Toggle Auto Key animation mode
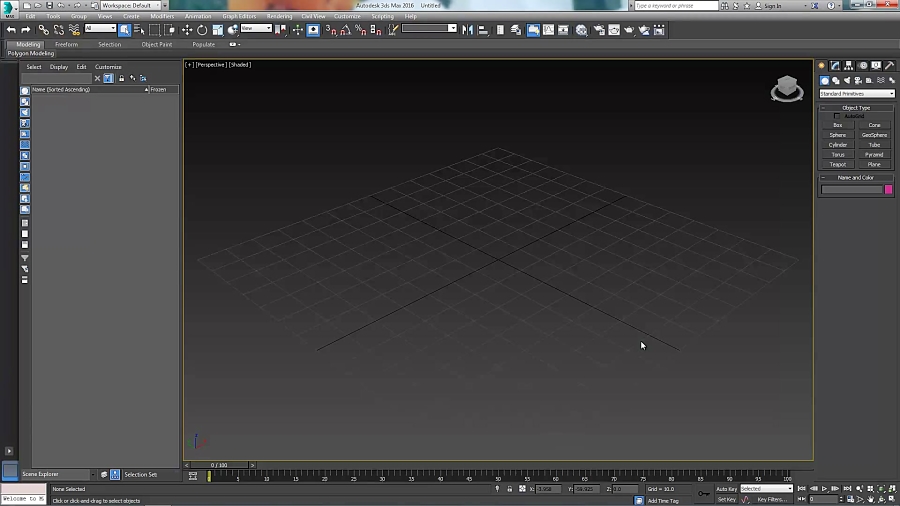Screen dimensions: 900x506 click(x=727, y=489)
